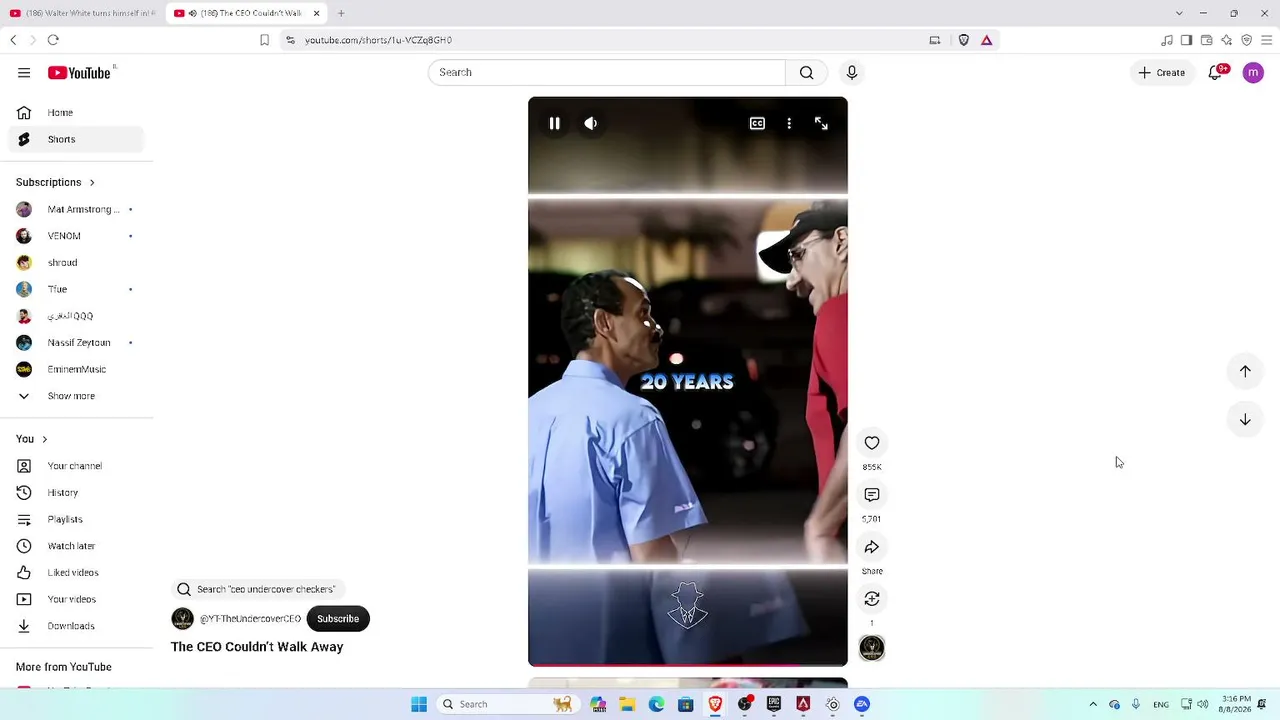Go to previous Short with up arrow

pos(1245,371)
